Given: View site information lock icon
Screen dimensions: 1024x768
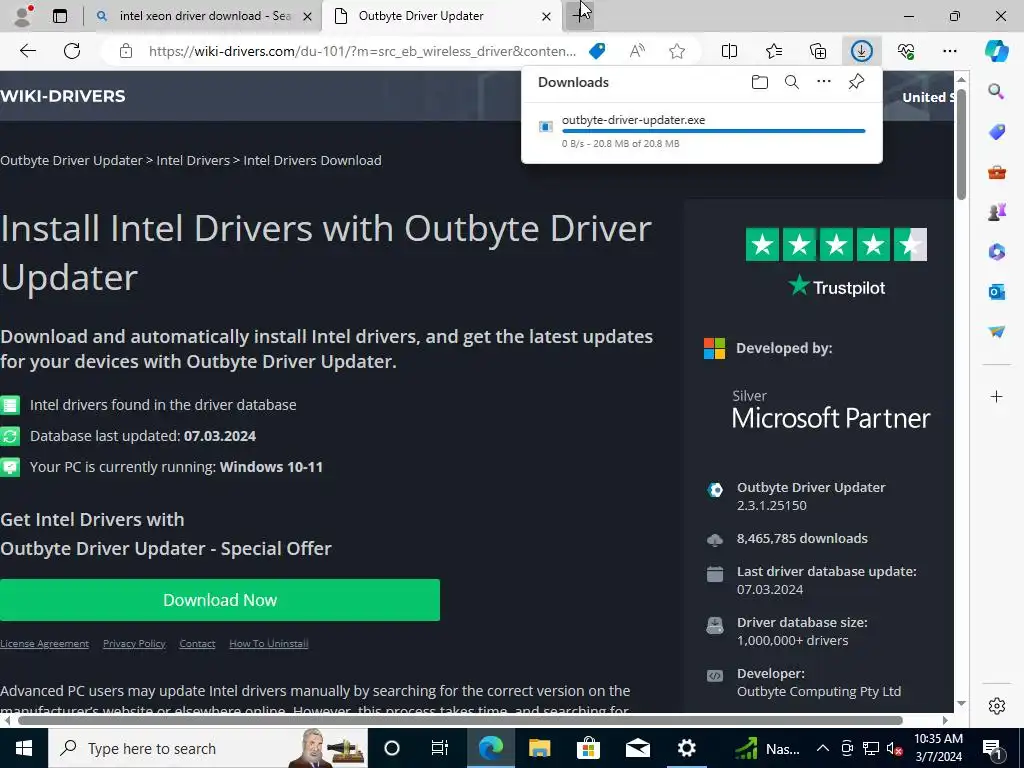Looking at the screenshot, I should pyautogui.click(x=126, y=52).
